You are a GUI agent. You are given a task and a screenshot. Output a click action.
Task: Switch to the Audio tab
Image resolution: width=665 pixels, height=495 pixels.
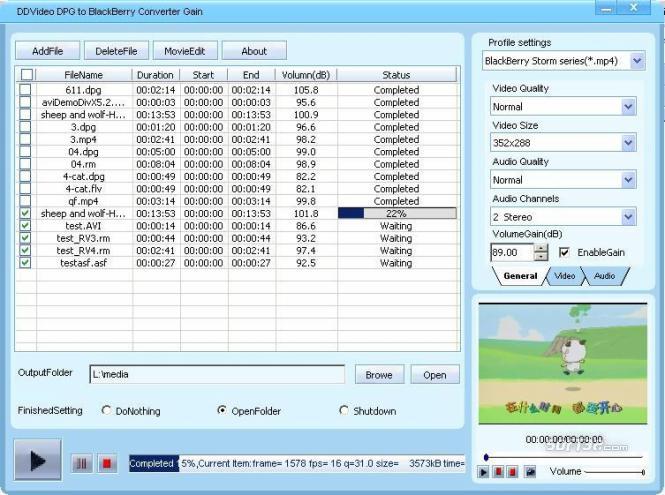pos(604,276)
